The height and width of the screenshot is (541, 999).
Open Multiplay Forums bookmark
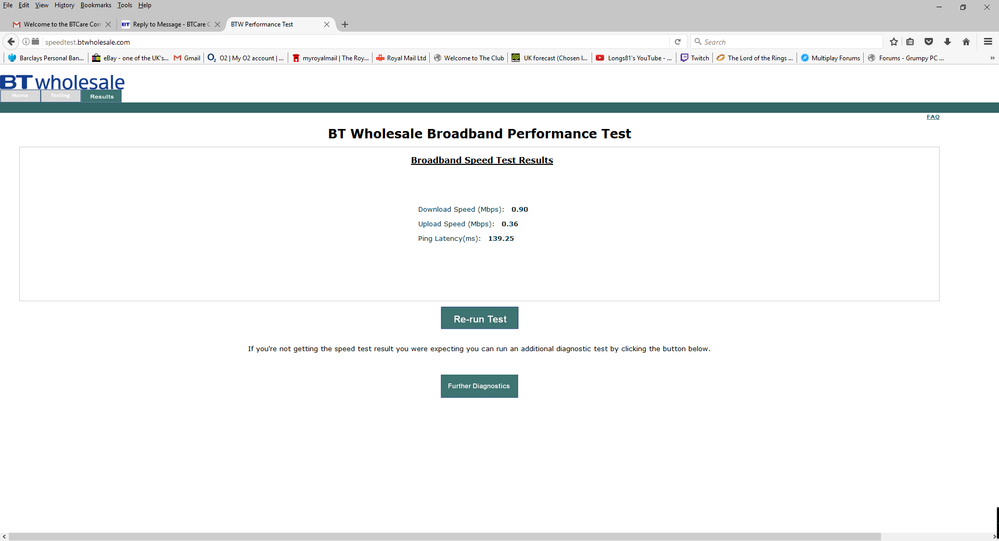tap(830, 58)
